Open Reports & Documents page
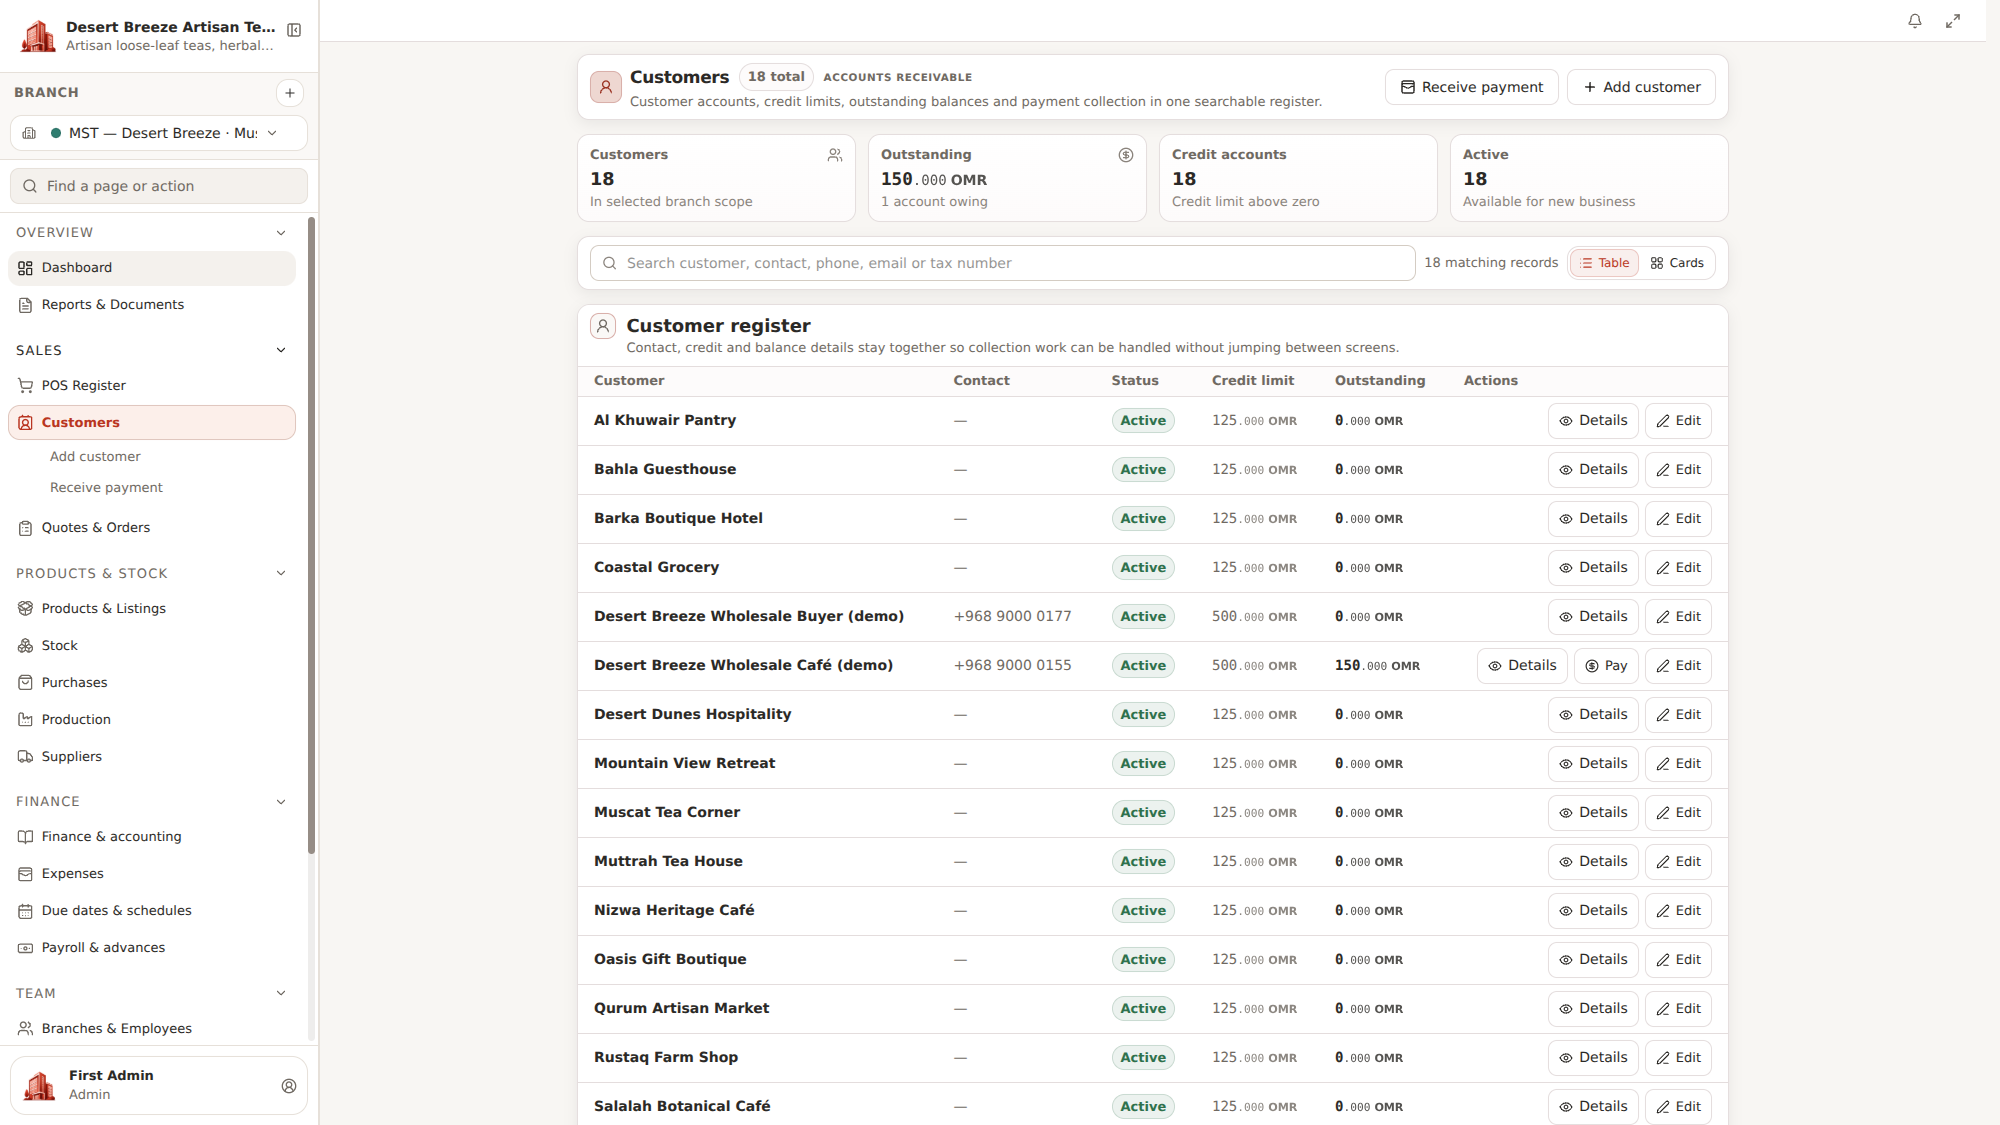Viewport: 2000px width, 1125px height. 152,305
